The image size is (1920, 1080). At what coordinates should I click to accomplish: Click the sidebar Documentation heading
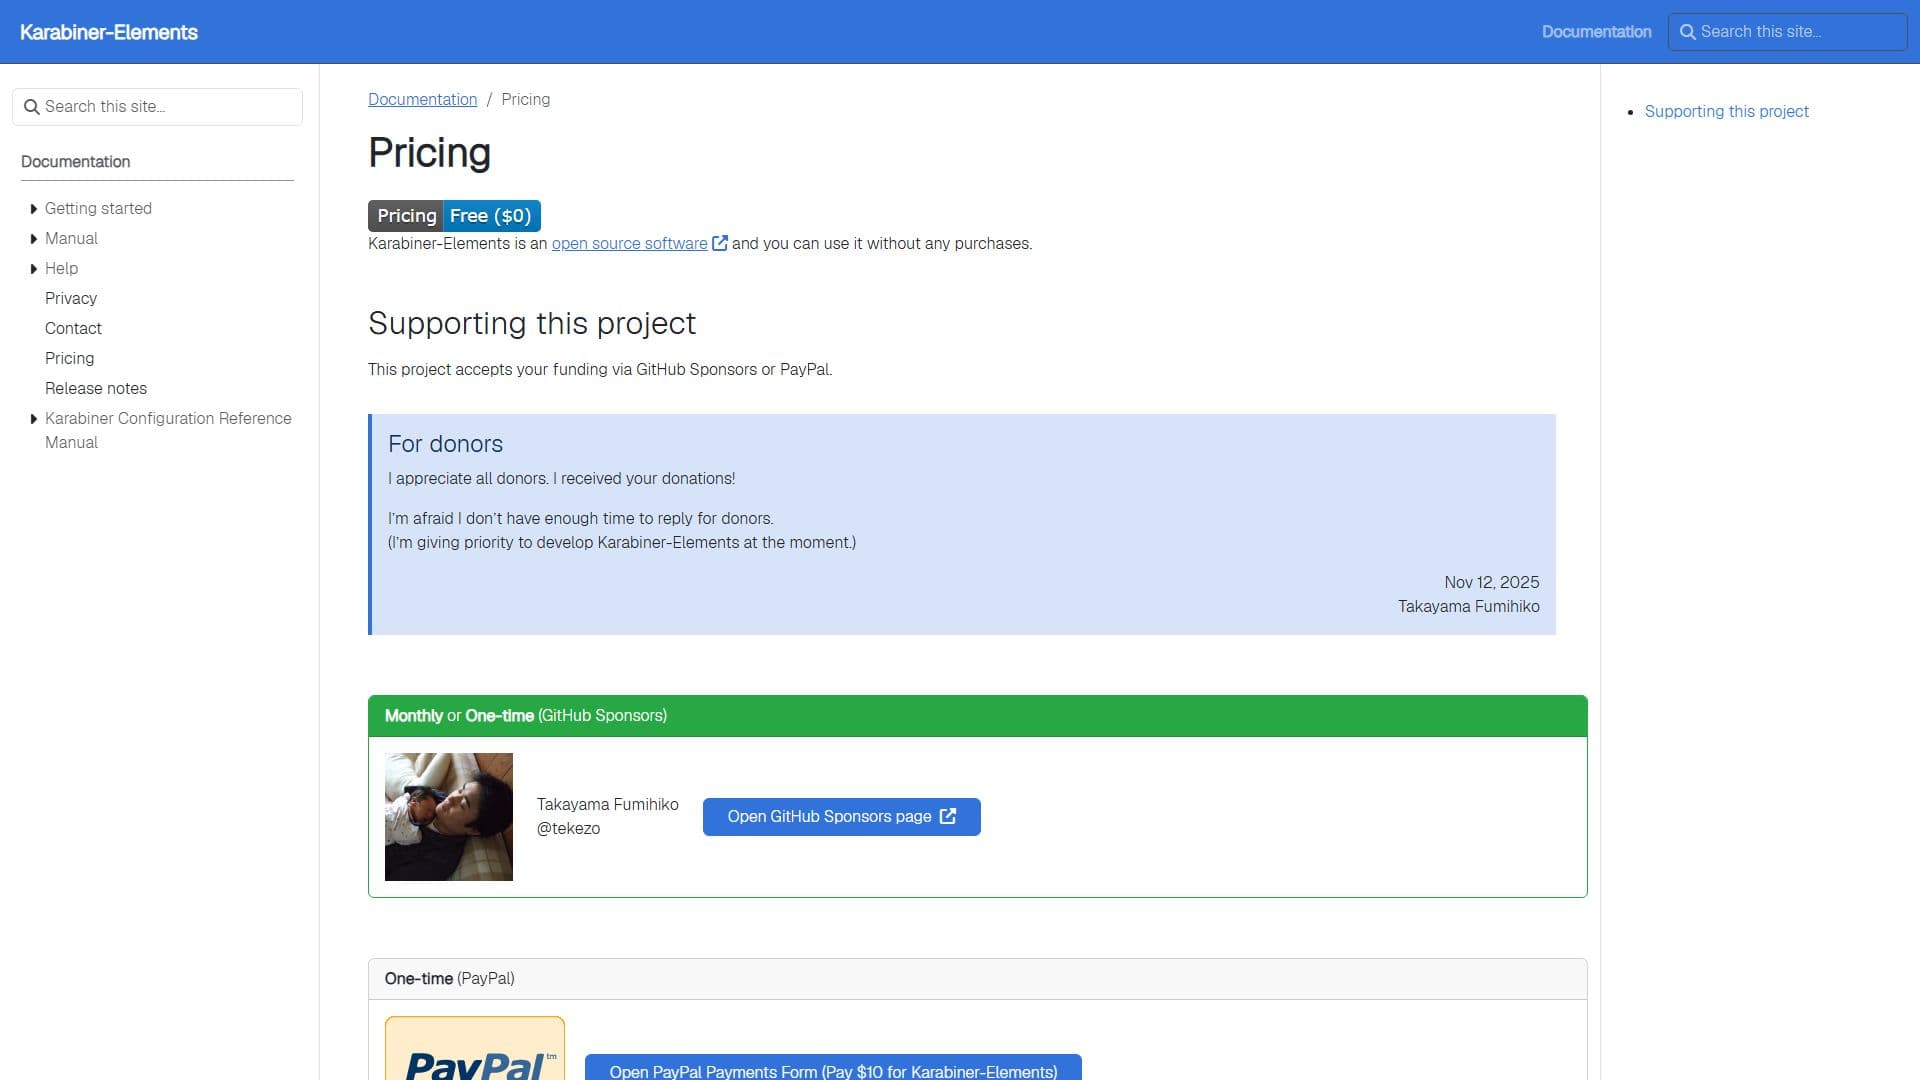[x=75, y=162]
